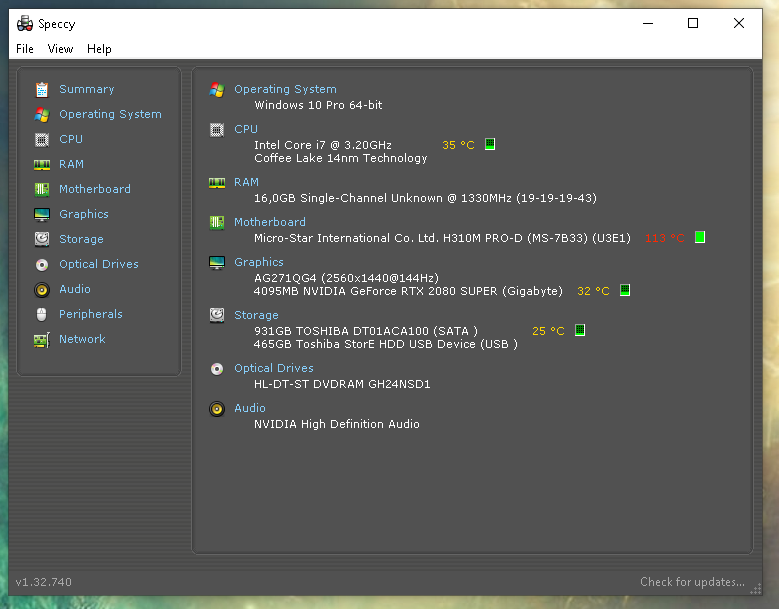This screenshot has width=779, height=609.
Task: Click the Audio speaker icon in sidebar
Action: [42, 290]
